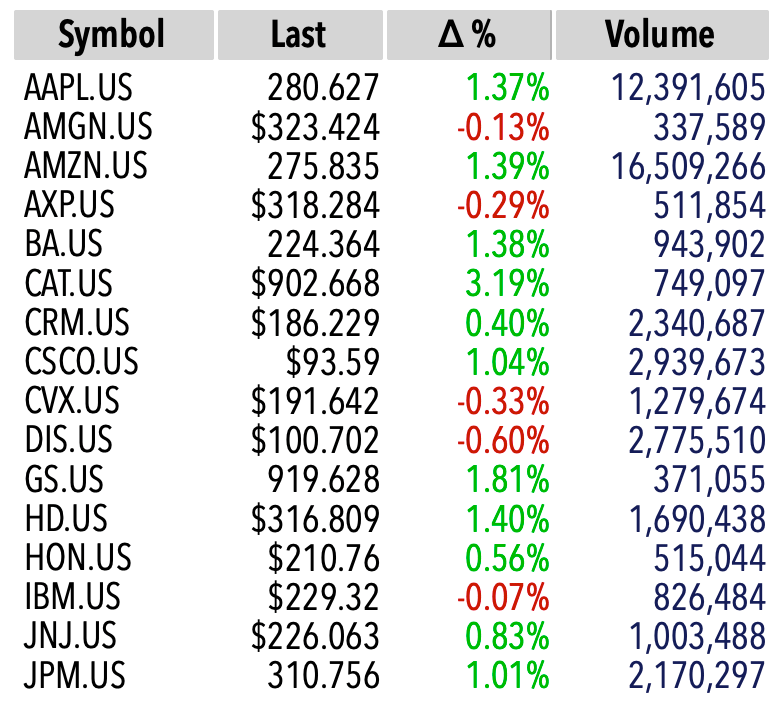Select the AXP.US symbol
780x706 pixels.
pos(69,205)
